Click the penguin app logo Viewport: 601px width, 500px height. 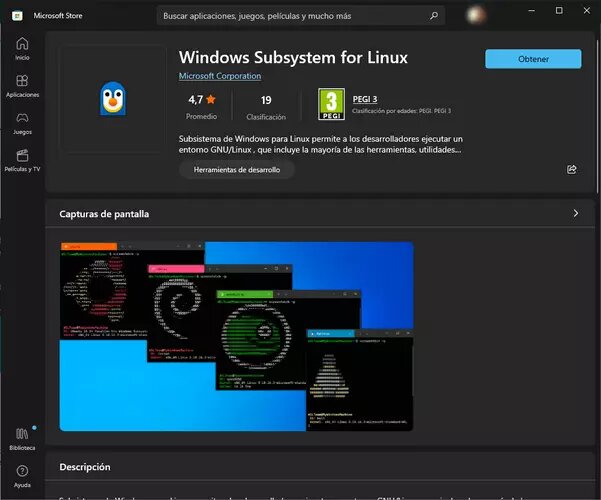(112, 99)
